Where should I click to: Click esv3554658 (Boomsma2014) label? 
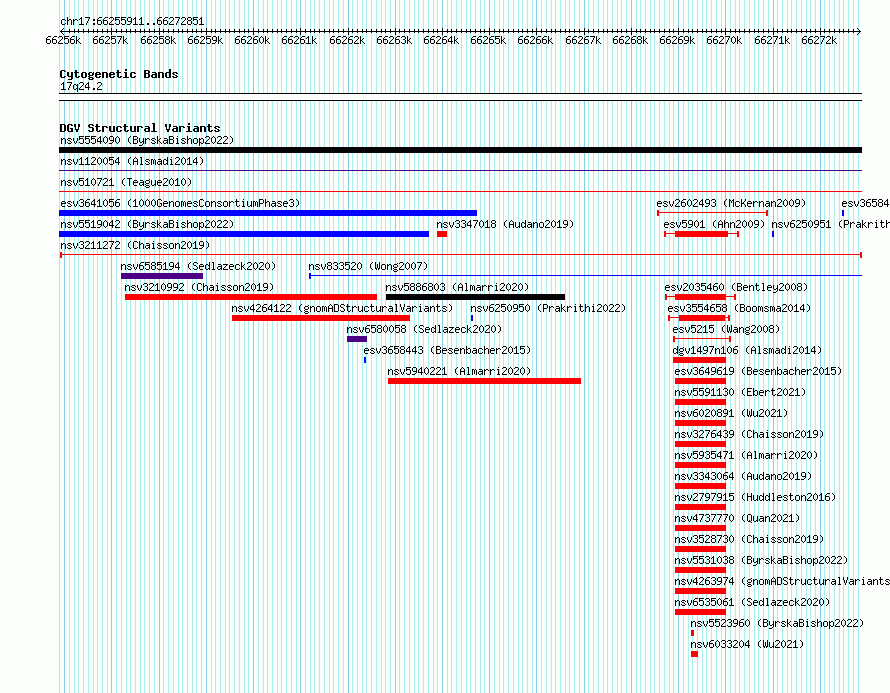pyautogui.click(x=740, y=308)
